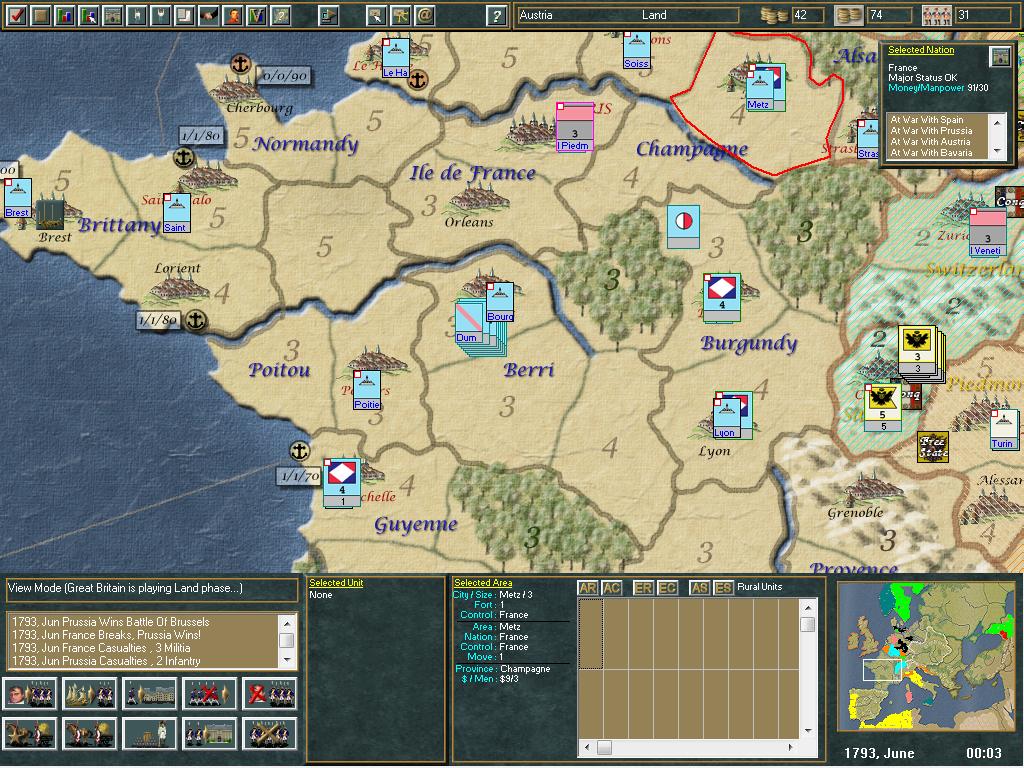Click the map question mark icon
Viewport: 1024px width, 768px height.
pos(281,15)
